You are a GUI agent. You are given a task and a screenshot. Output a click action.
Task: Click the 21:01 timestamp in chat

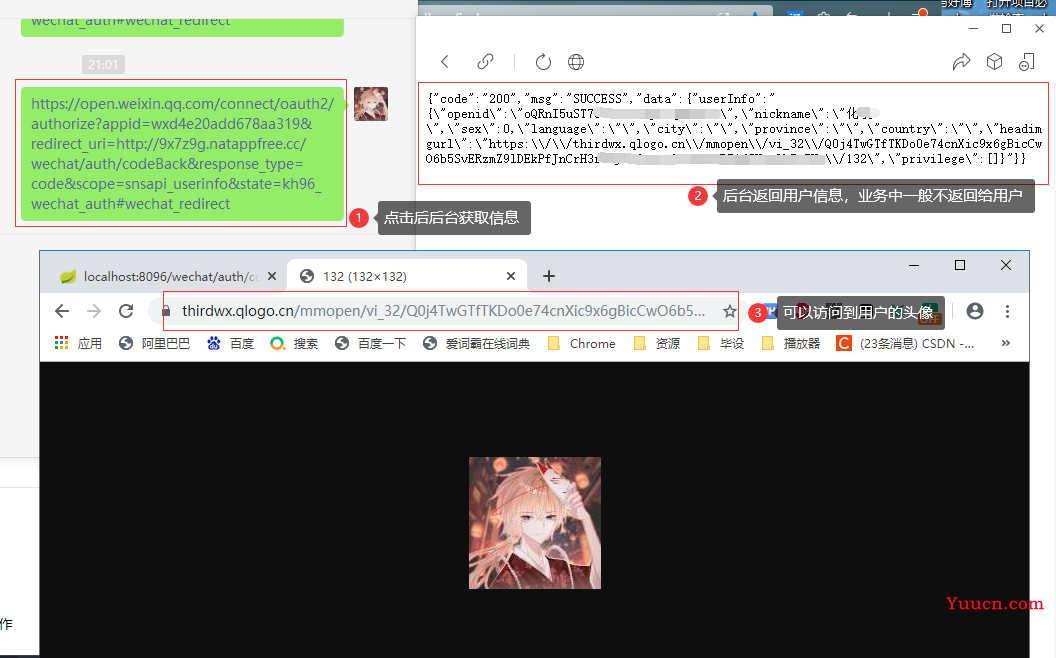(103, 65)
